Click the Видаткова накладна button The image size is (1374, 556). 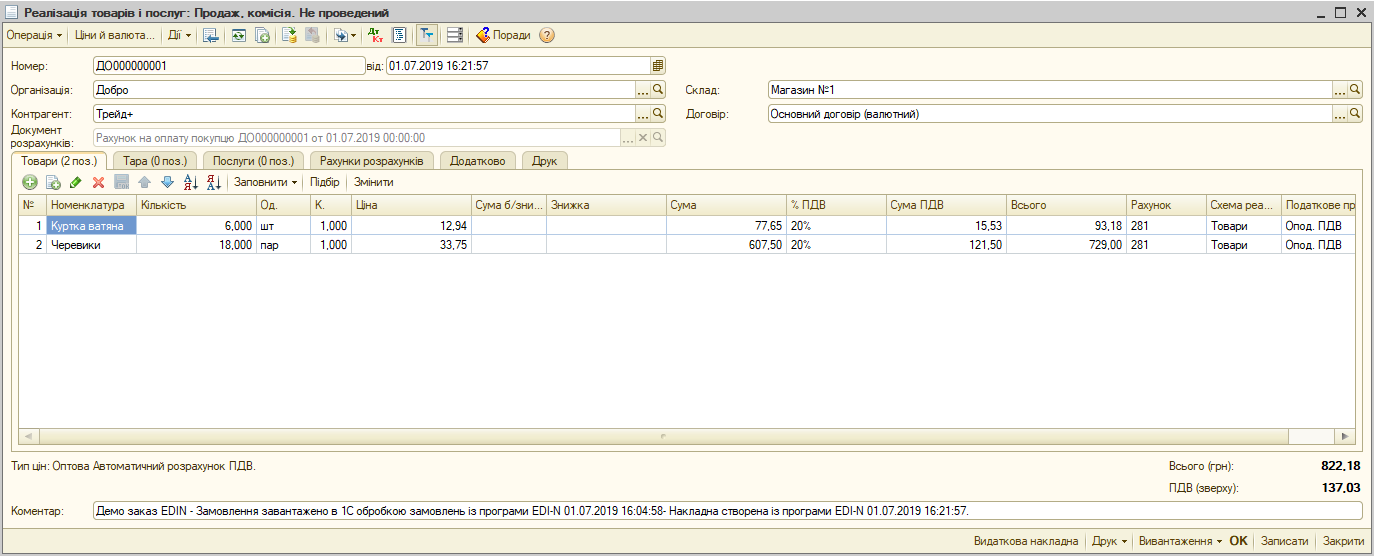pyautogui.click(x=1026, y=541)
